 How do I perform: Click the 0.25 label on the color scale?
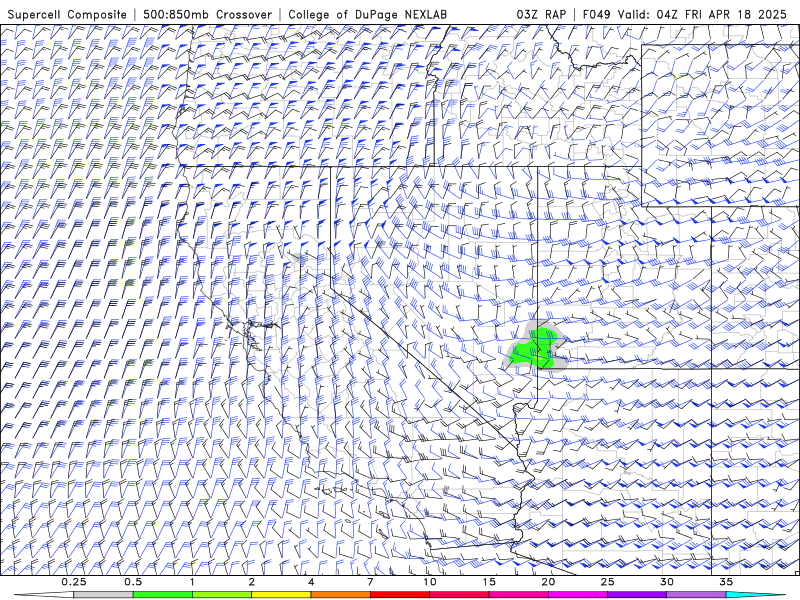(x=73, y=582)
